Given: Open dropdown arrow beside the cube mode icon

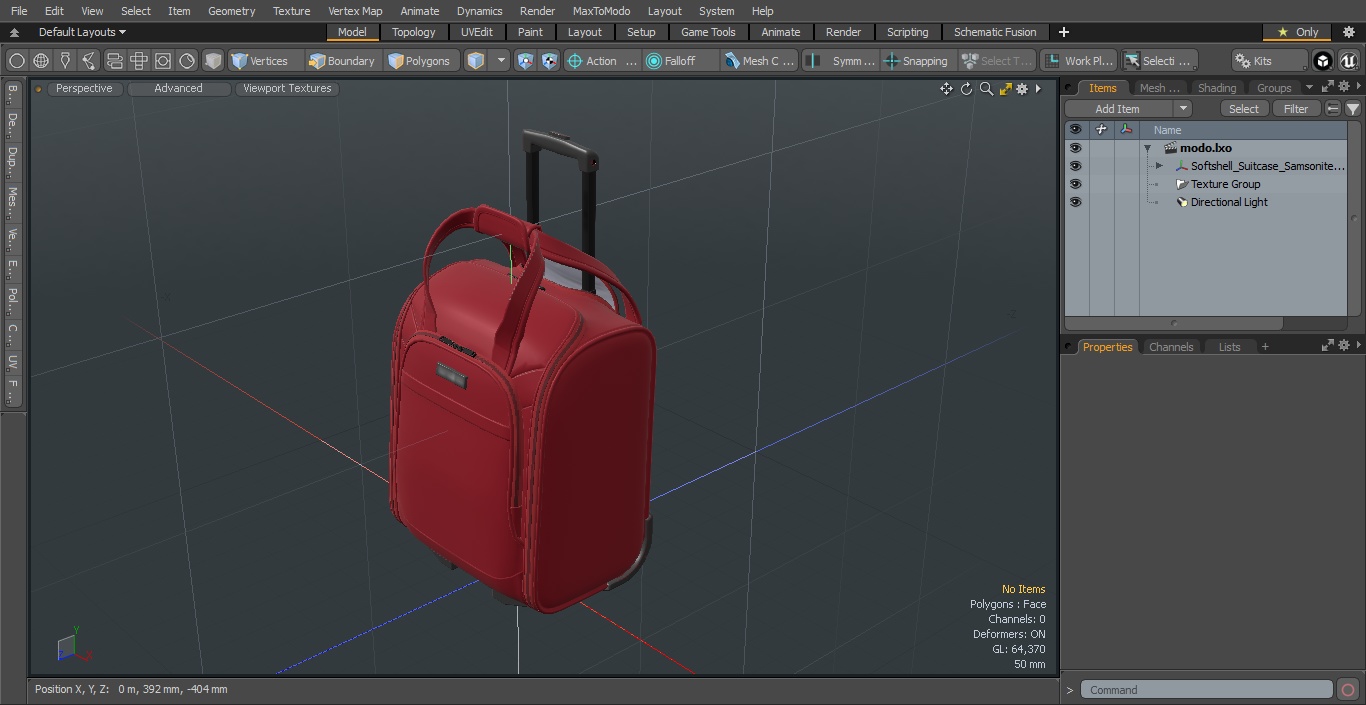Looking at the screenshot, I should pos(502,61).
